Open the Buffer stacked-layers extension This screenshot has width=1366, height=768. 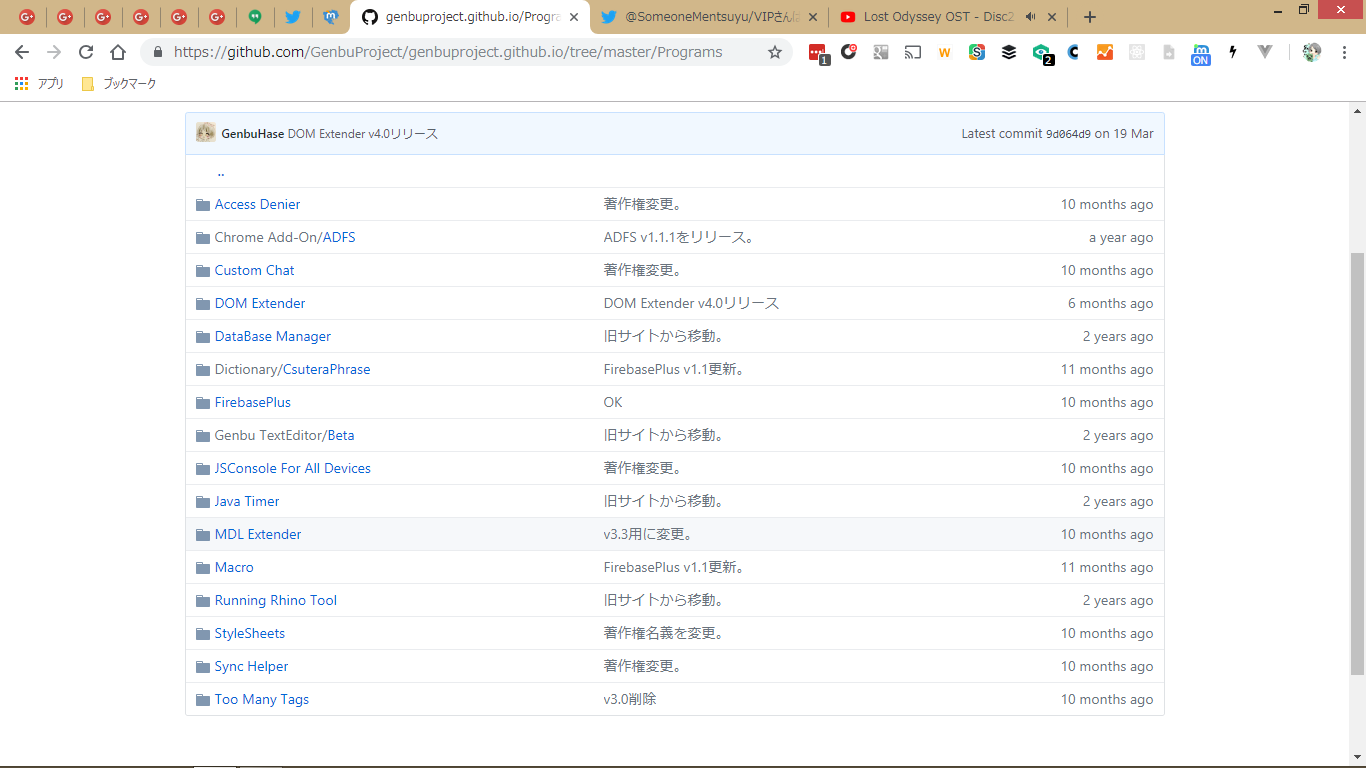pos(1008,52)
